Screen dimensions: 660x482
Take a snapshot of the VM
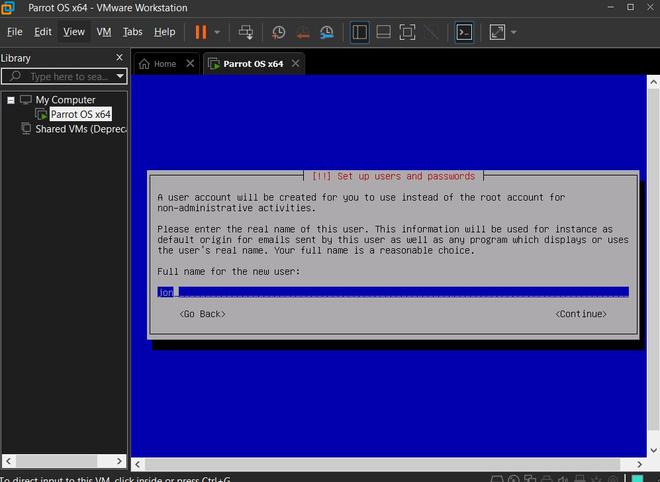279,32
